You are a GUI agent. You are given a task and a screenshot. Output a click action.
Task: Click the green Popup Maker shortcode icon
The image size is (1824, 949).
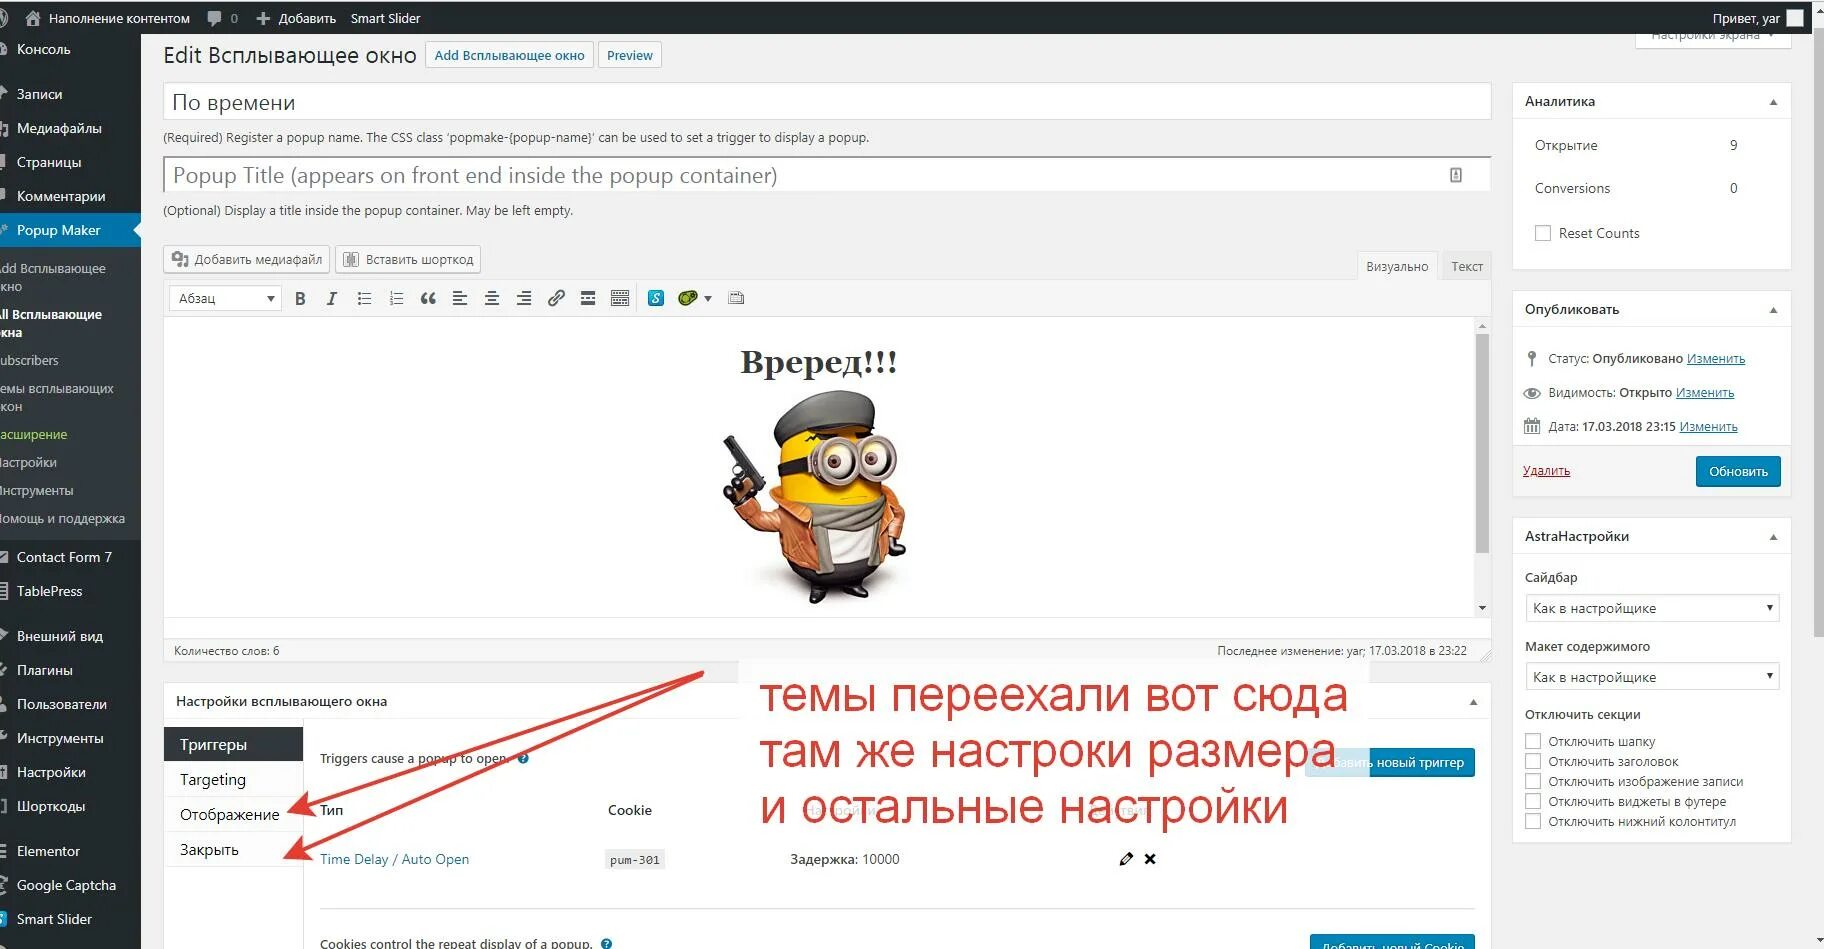[x=688, y=298]
